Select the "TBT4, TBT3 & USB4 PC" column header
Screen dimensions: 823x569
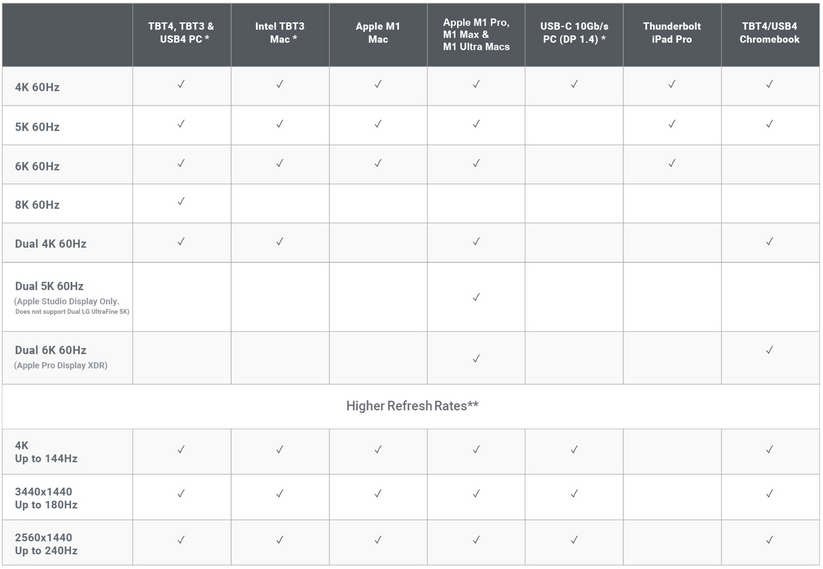181,33
